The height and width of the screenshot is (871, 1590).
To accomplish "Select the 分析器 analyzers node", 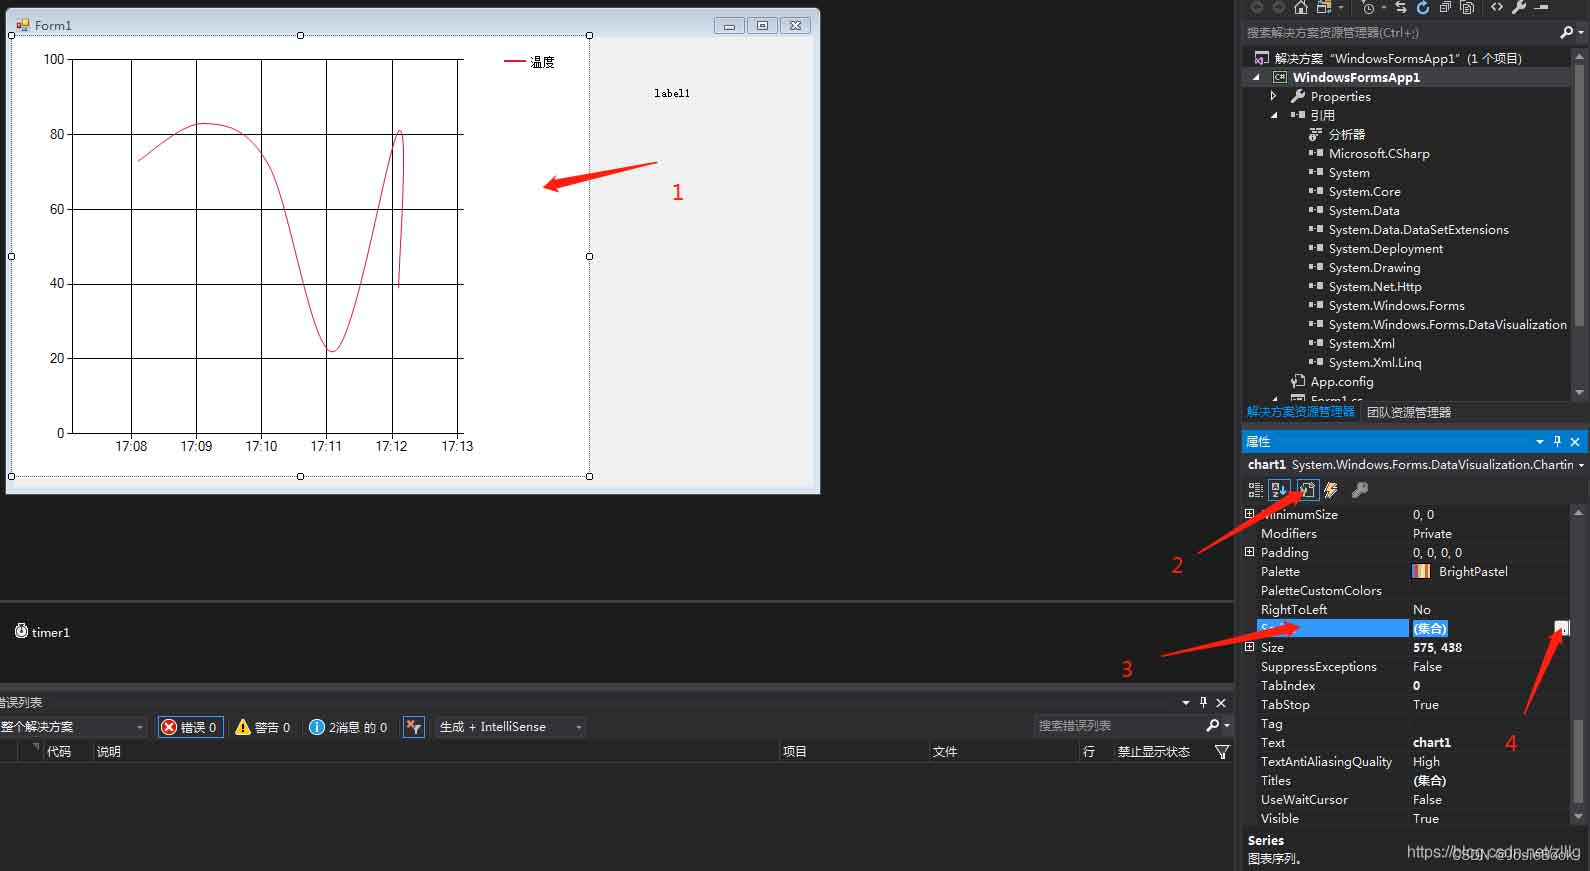I will 1346,134.
